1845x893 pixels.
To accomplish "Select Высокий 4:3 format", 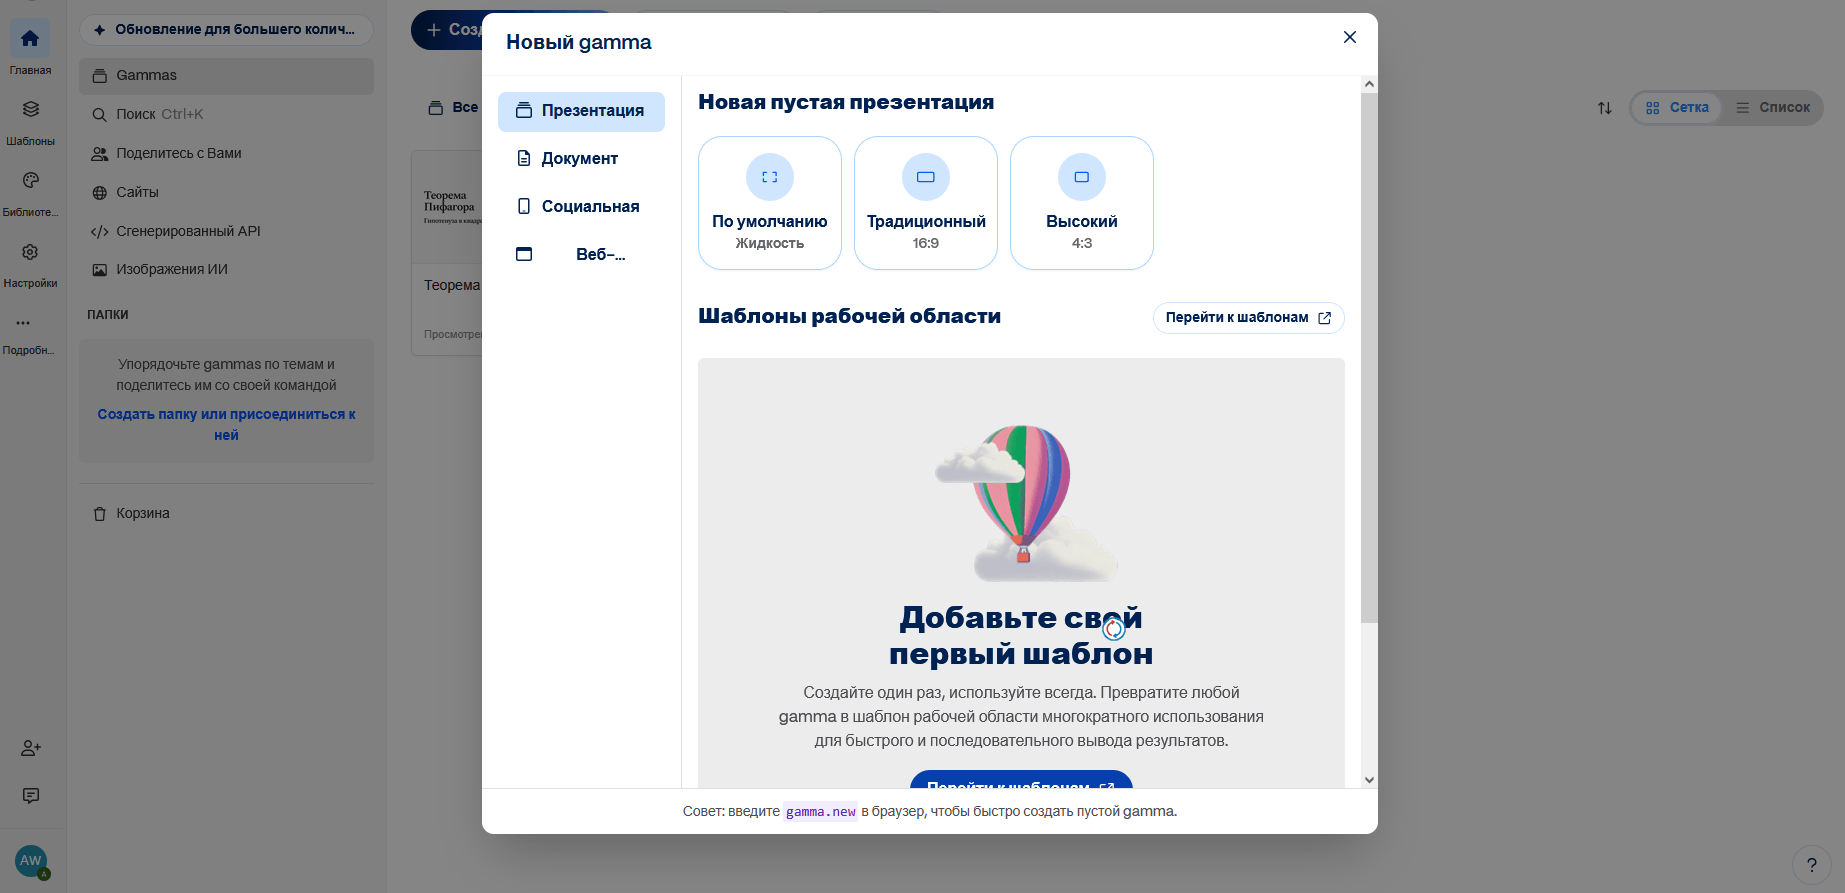I will tap(1082, 203).
